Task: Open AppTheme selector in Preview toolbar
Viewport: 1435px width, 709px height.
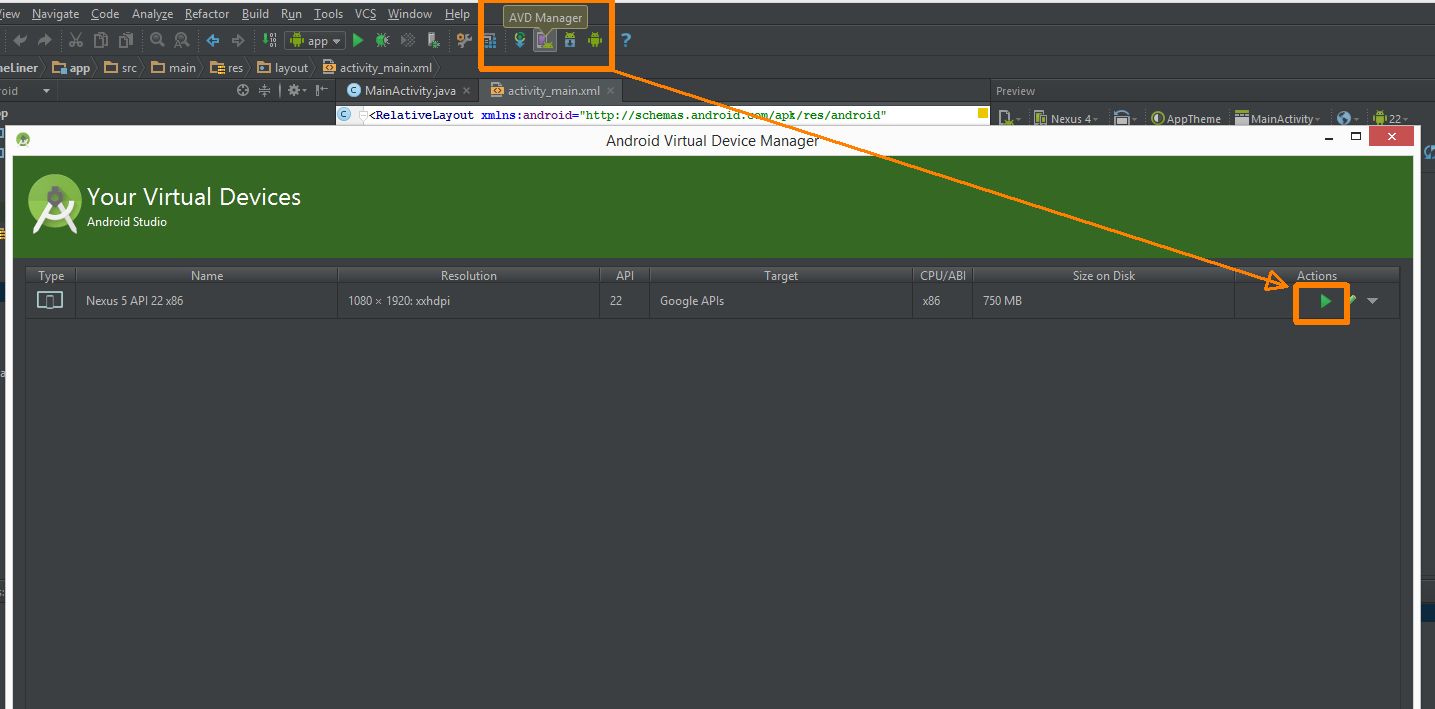Action: (x=1186, y=118)
